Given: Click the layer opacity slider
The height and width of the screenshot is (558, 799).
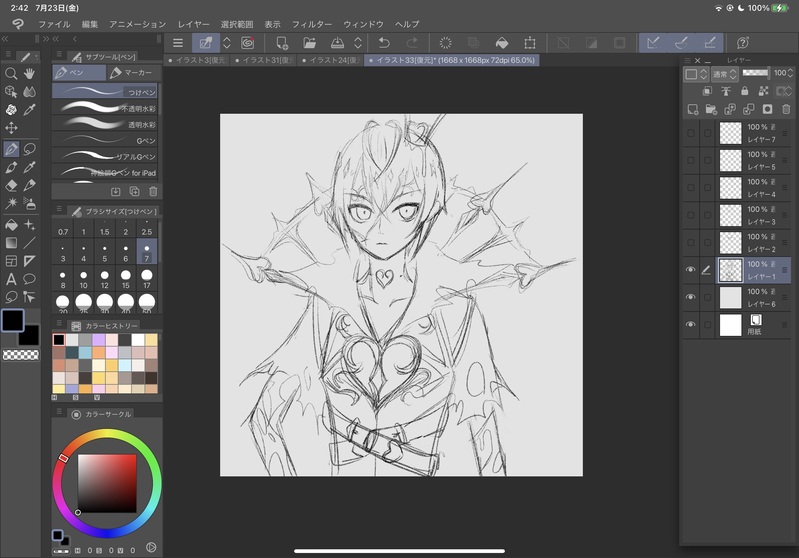Looking at the screenshot, I should click(x=756, y=73).
